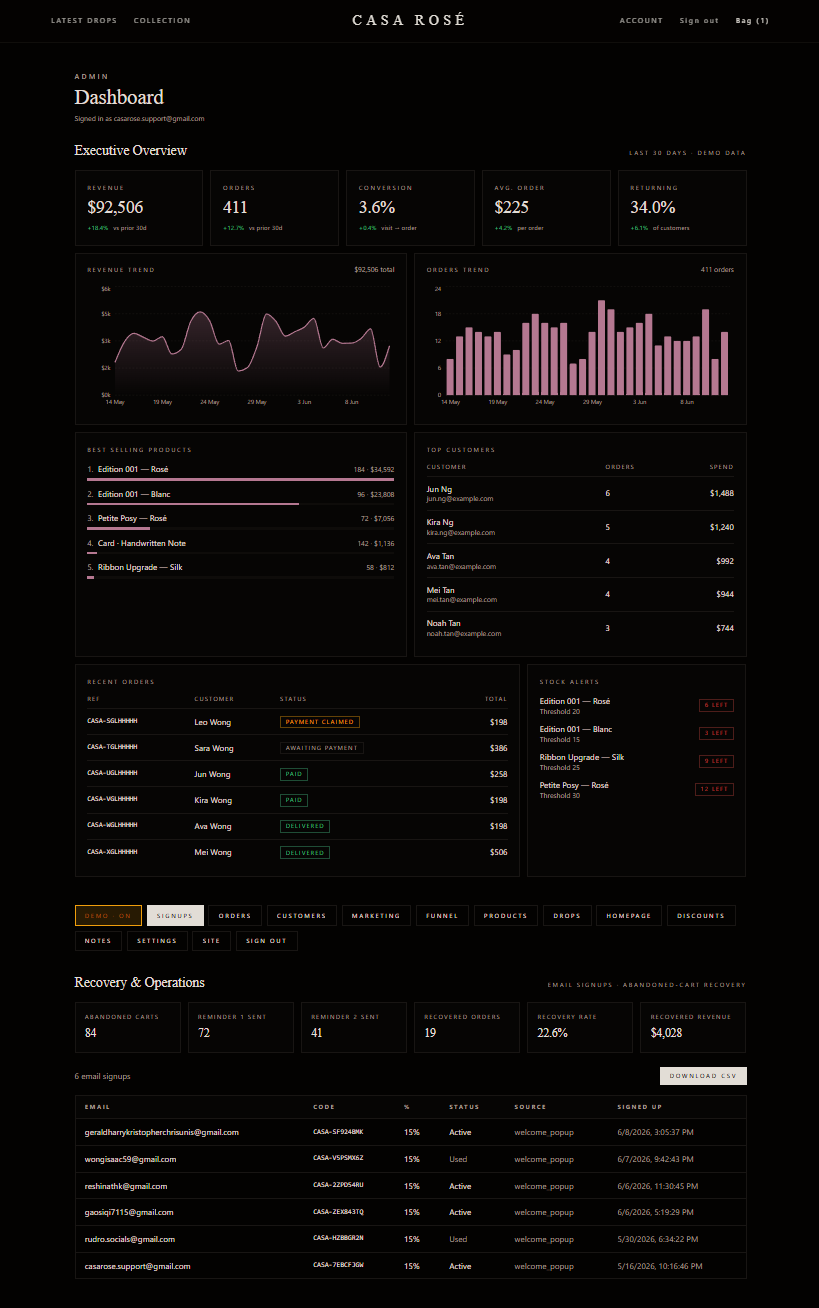The image size is (819, 1308).
Task: Open the Customers tab
Action: 302,916
